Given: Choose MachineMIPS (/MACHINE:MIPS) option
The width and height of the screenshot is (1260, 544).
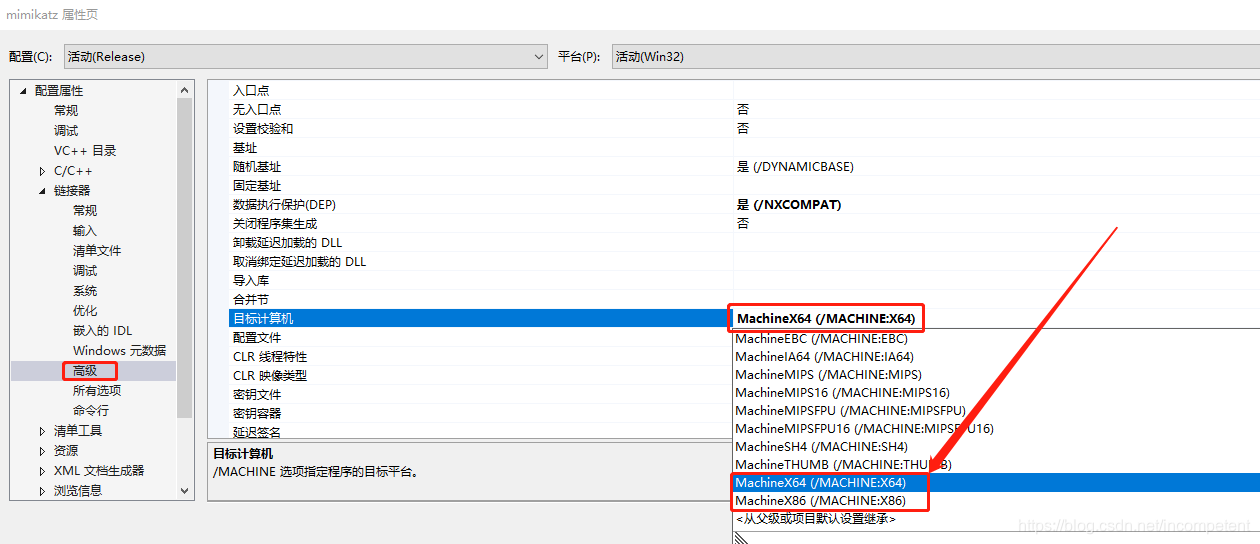Looking at the screenshot, I should 996,375.
